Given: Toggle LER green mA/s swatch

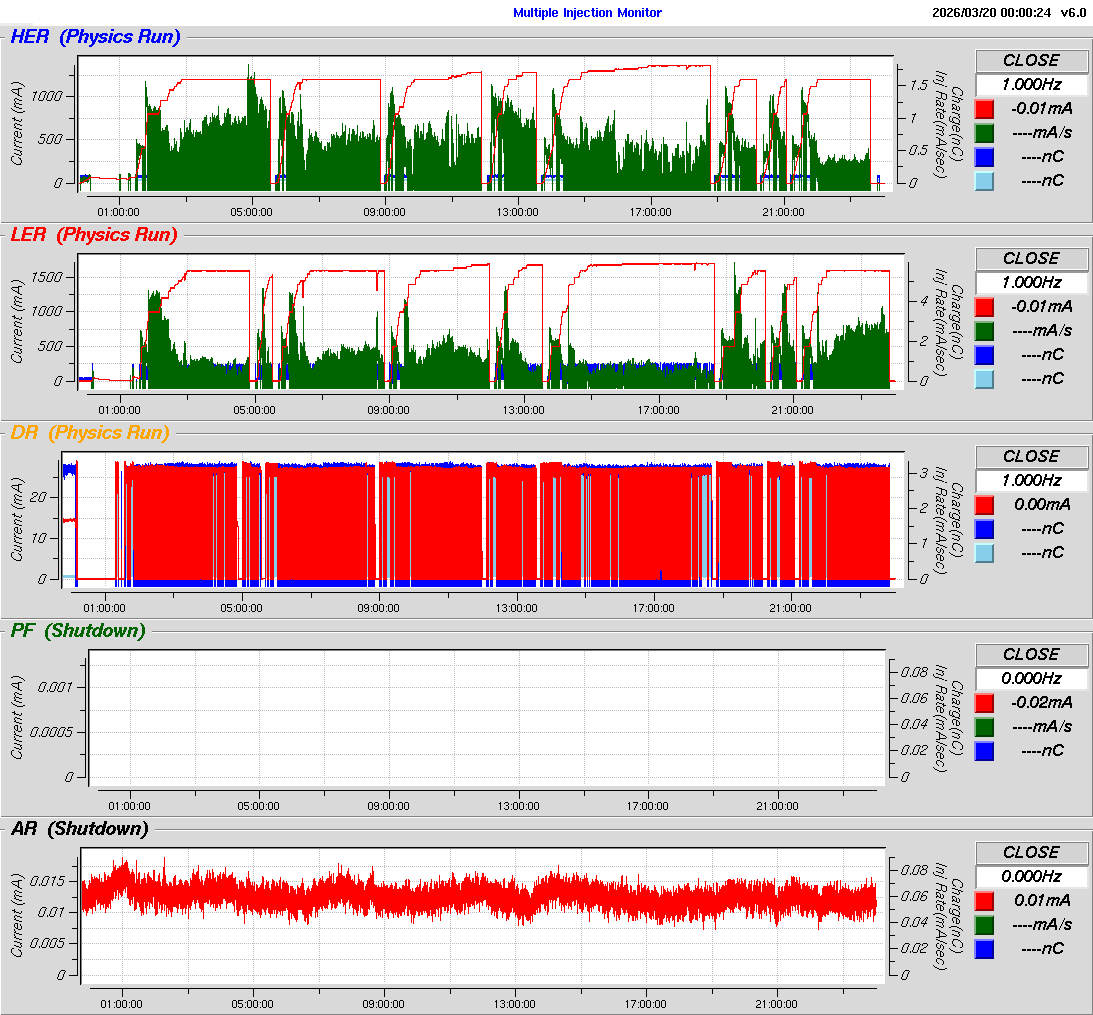Looking at the screenshot, I should tap(985, 331).
